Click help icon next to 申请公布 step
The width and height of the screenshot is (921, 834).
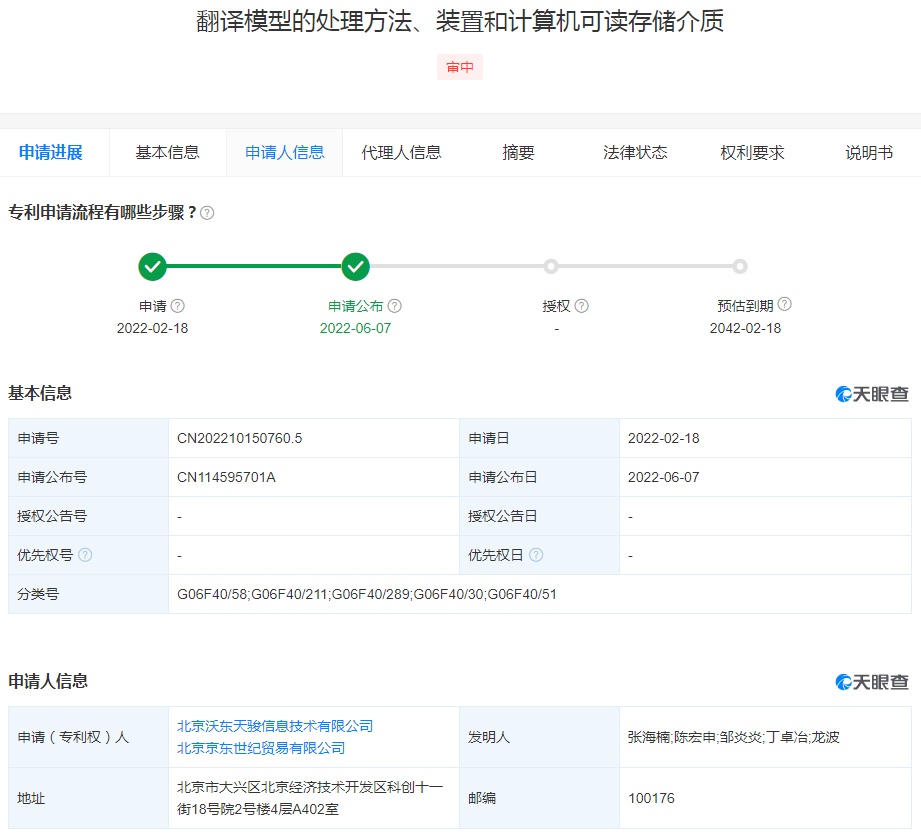[x=395, y=306]
